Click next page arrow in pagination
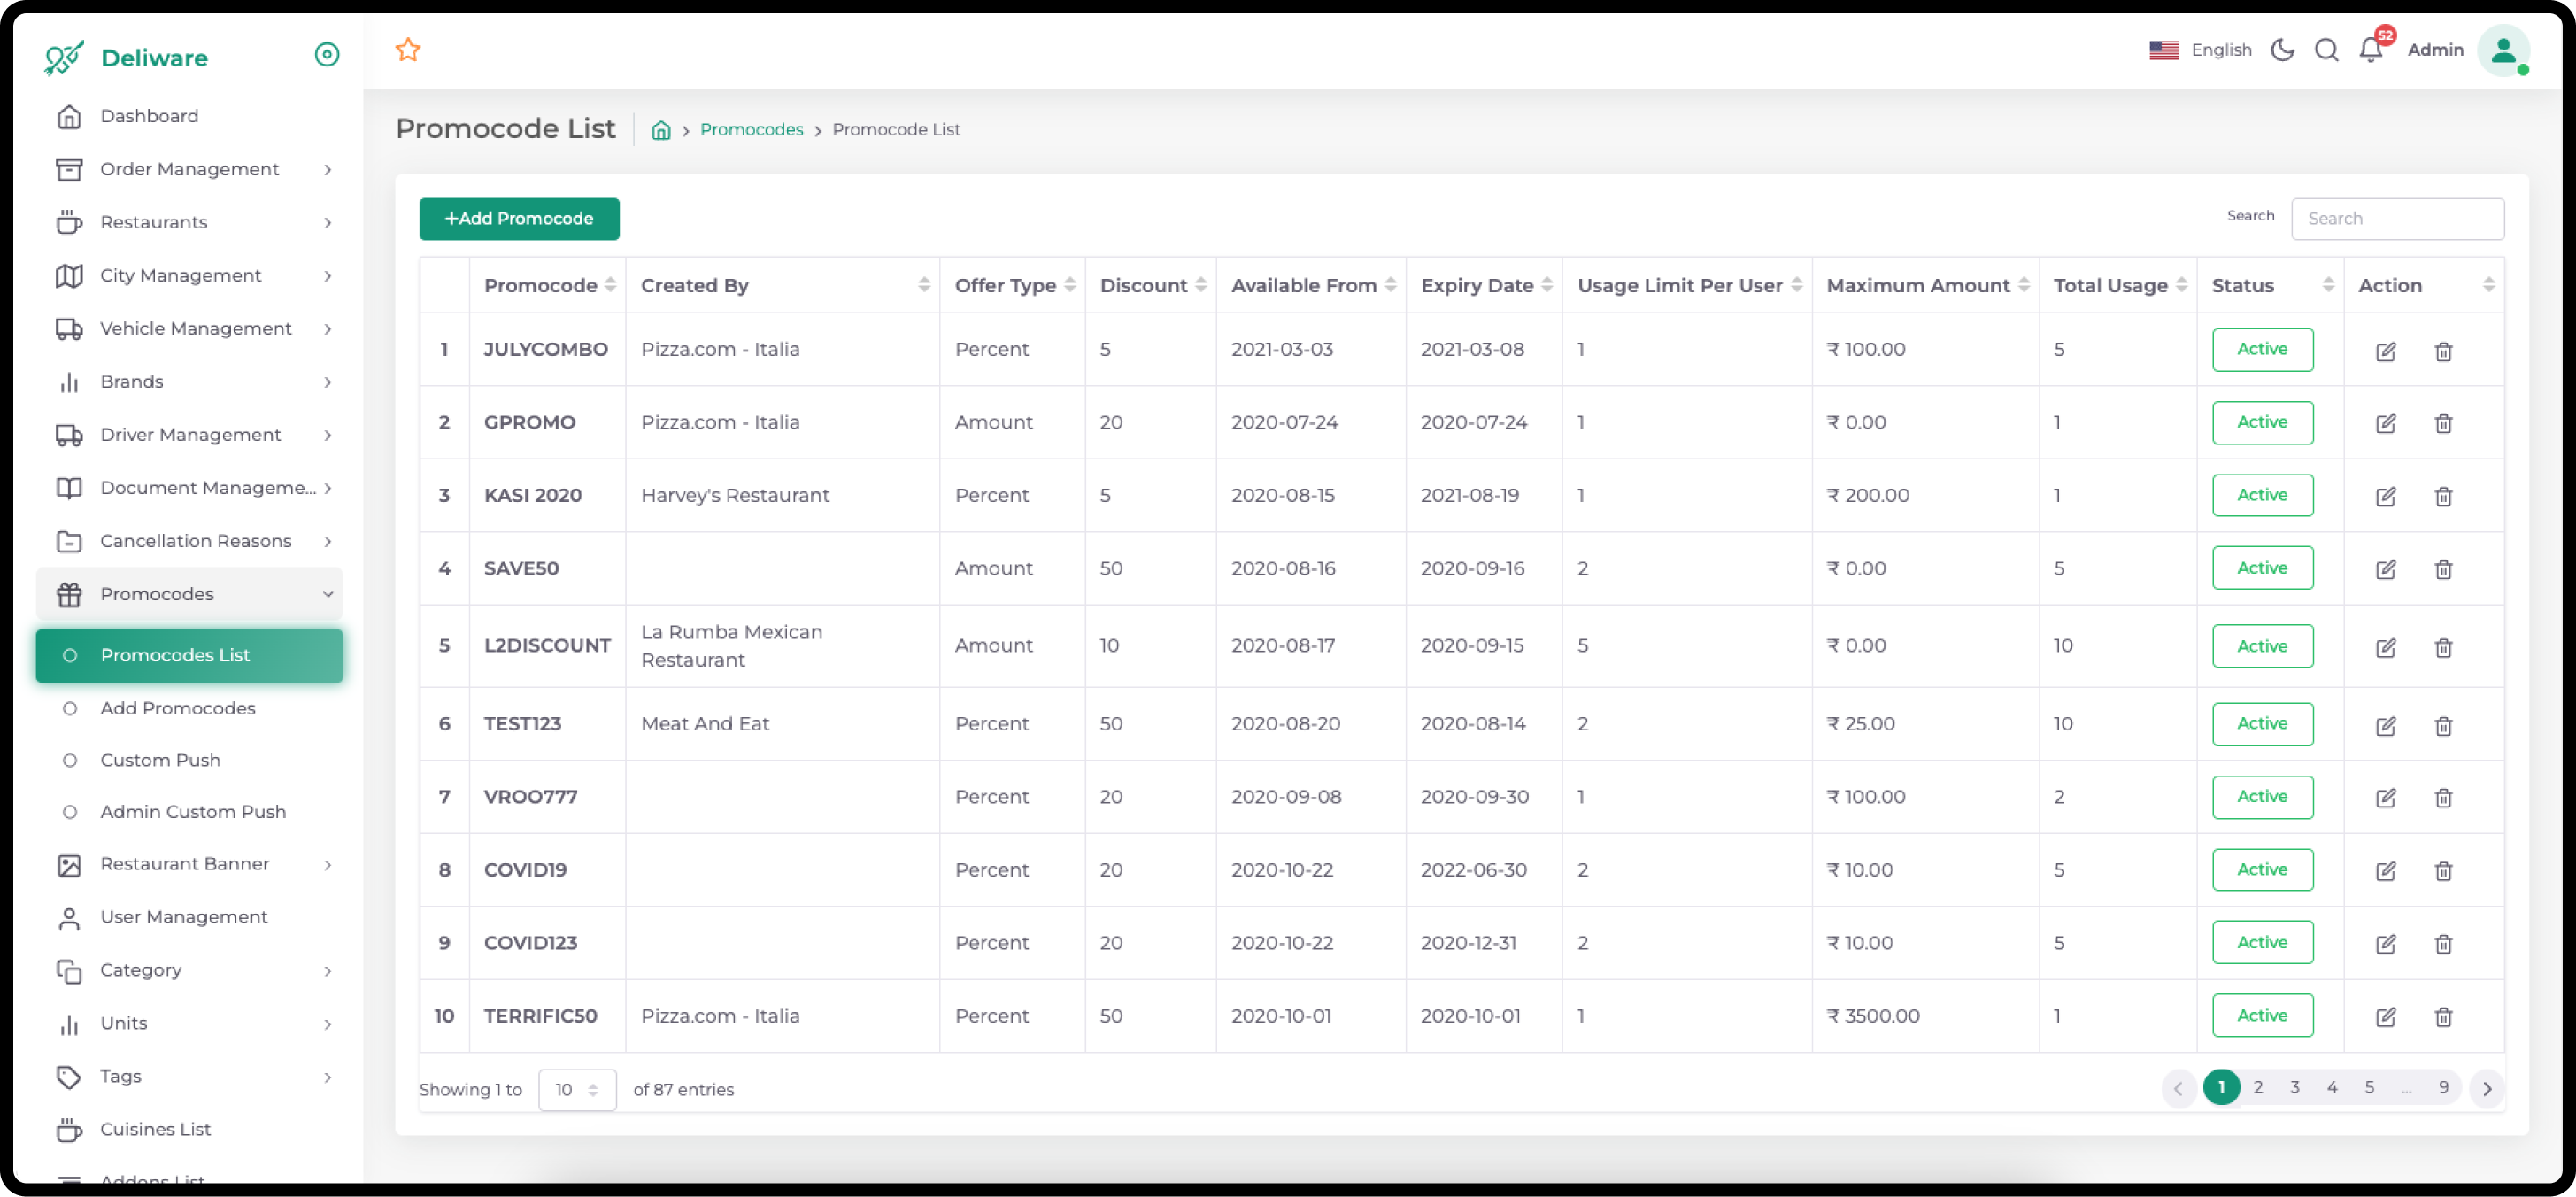The image size is (2576, 1197). pos(2486,1089)
